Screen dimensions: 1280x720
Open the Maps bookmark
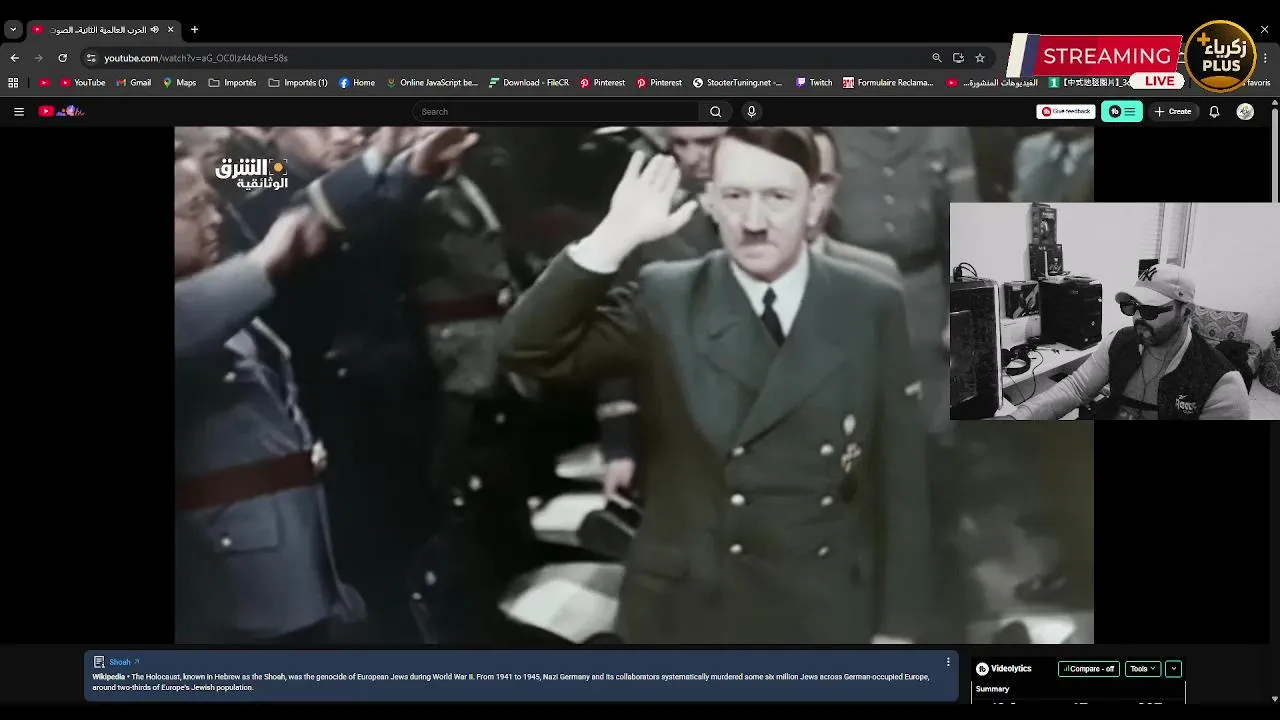point(179,83)
